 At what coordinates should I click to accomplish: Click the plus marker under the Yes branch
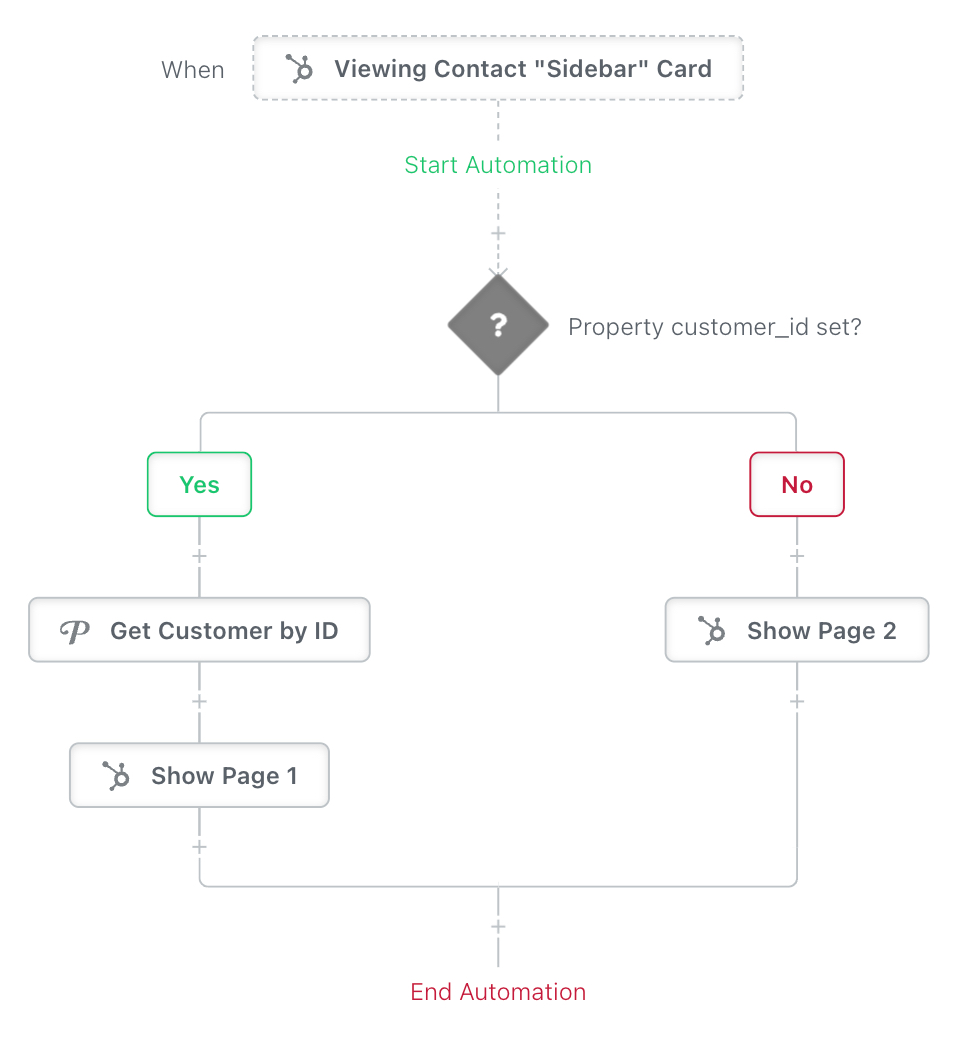coord(199,556)
